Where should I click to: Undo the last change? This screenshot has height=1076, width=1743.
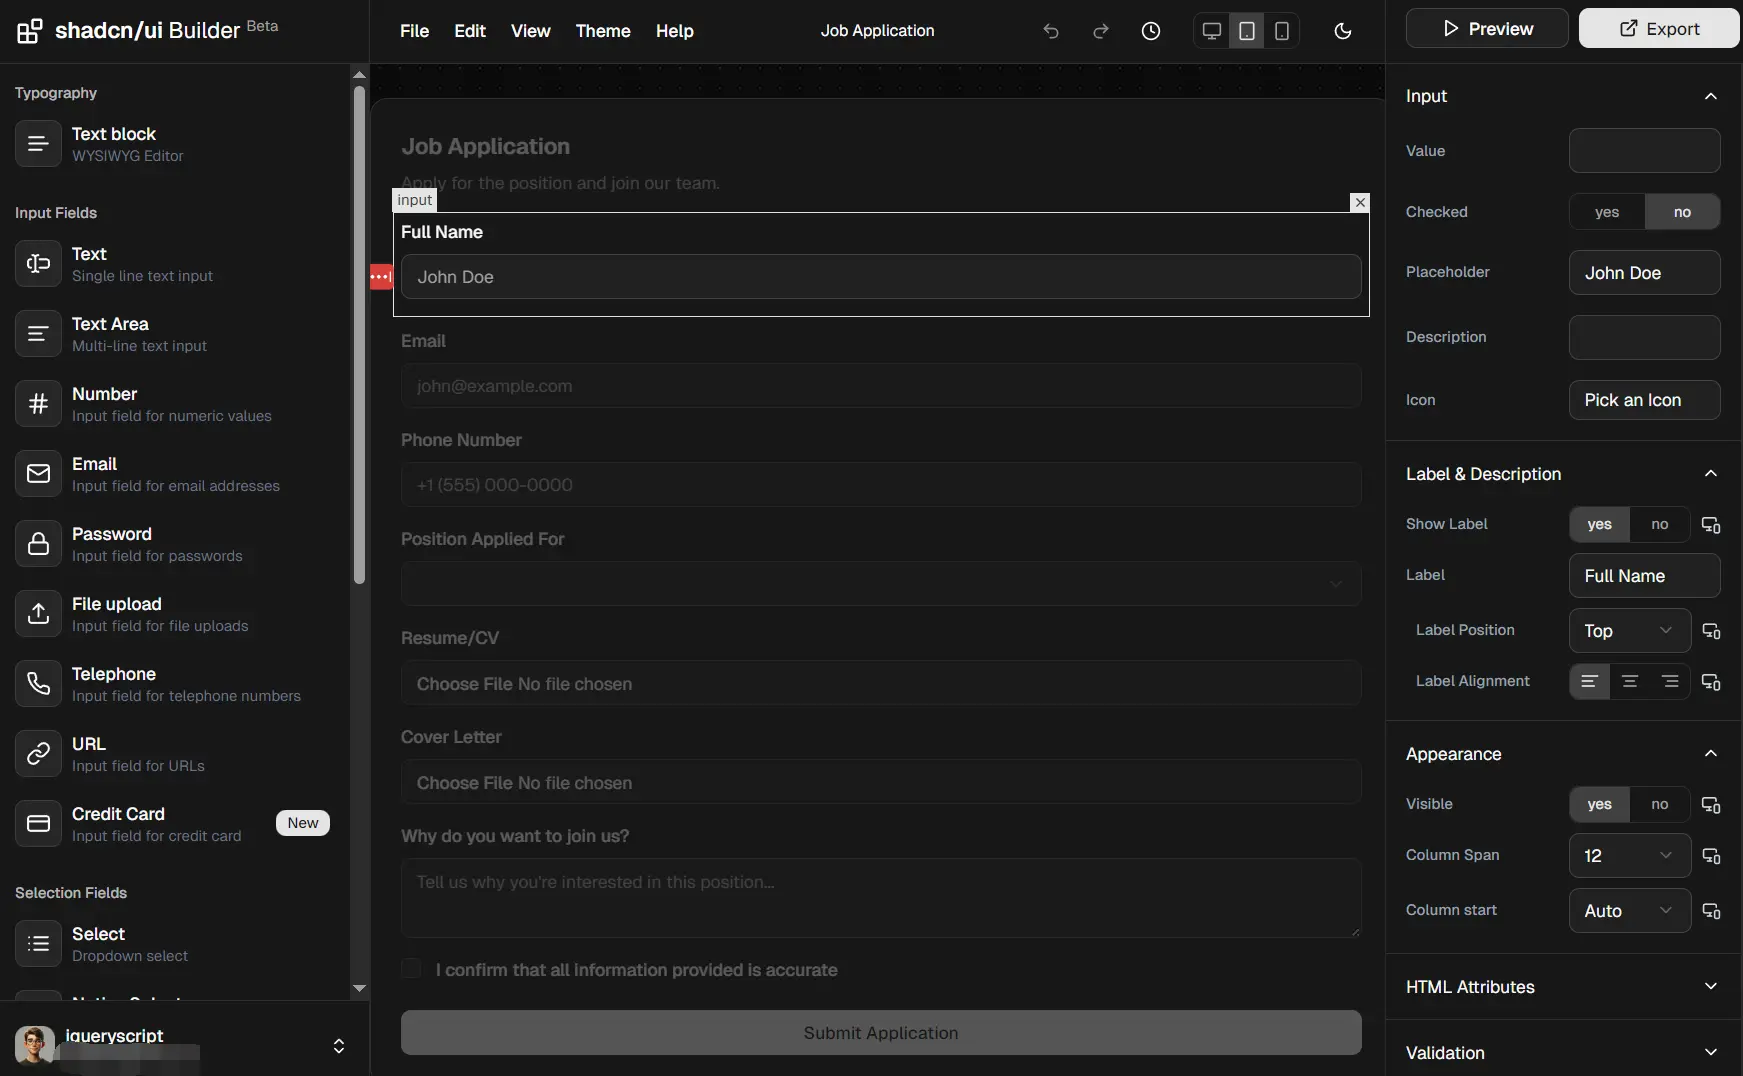(x=1051, y=31)
